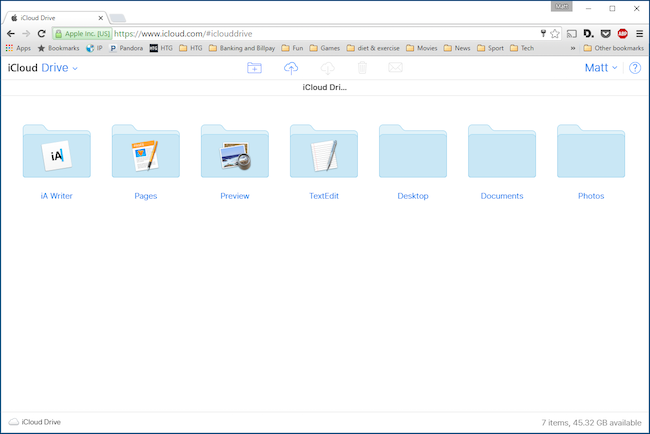Click the Cast extension icon
This screenshot has height=434, width=650.
pos(572,34)
